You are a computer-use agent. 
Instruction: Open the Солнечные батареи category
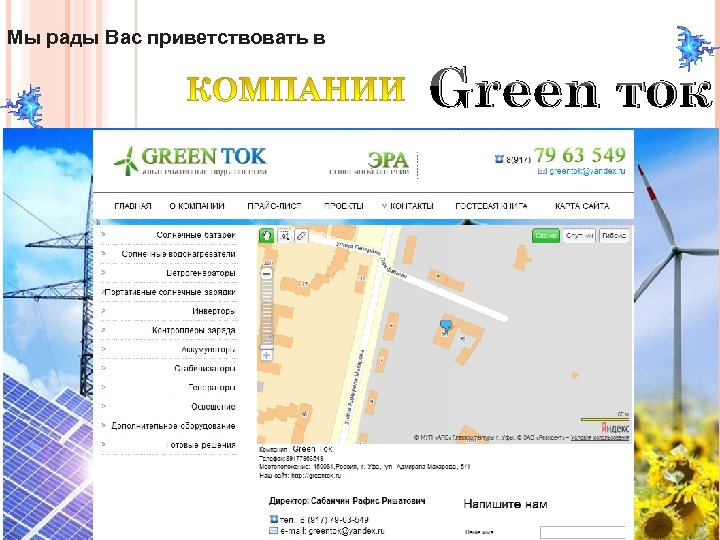196,235
